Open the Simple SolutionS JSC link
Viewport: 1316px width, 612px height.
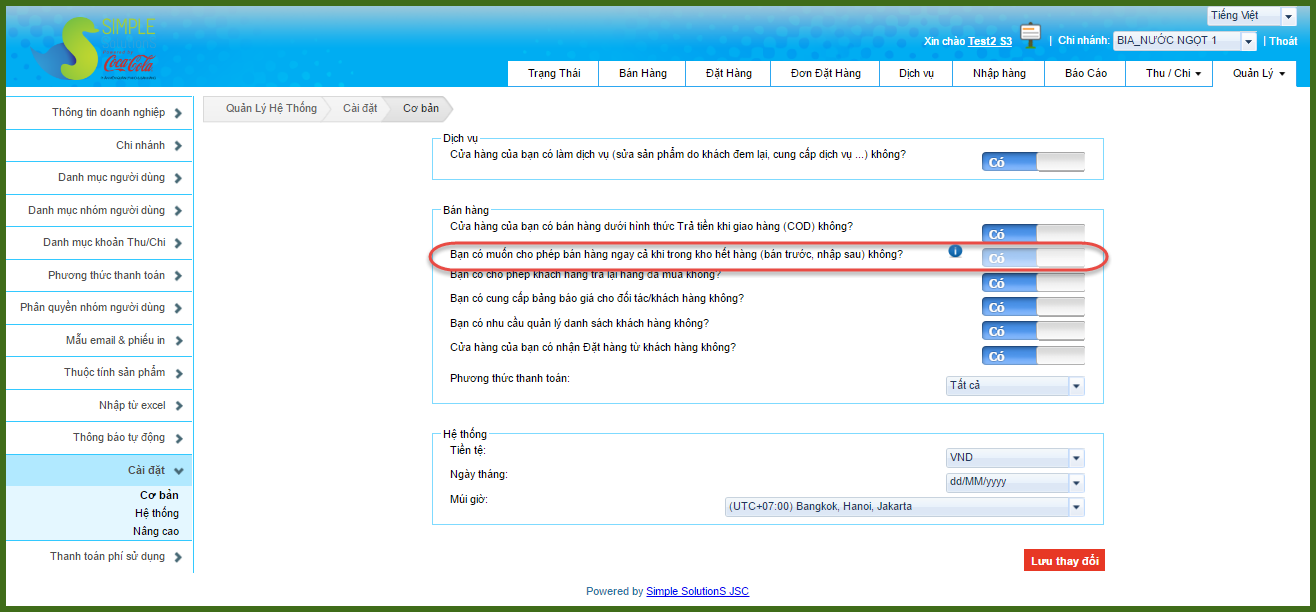tap(697, 591)
